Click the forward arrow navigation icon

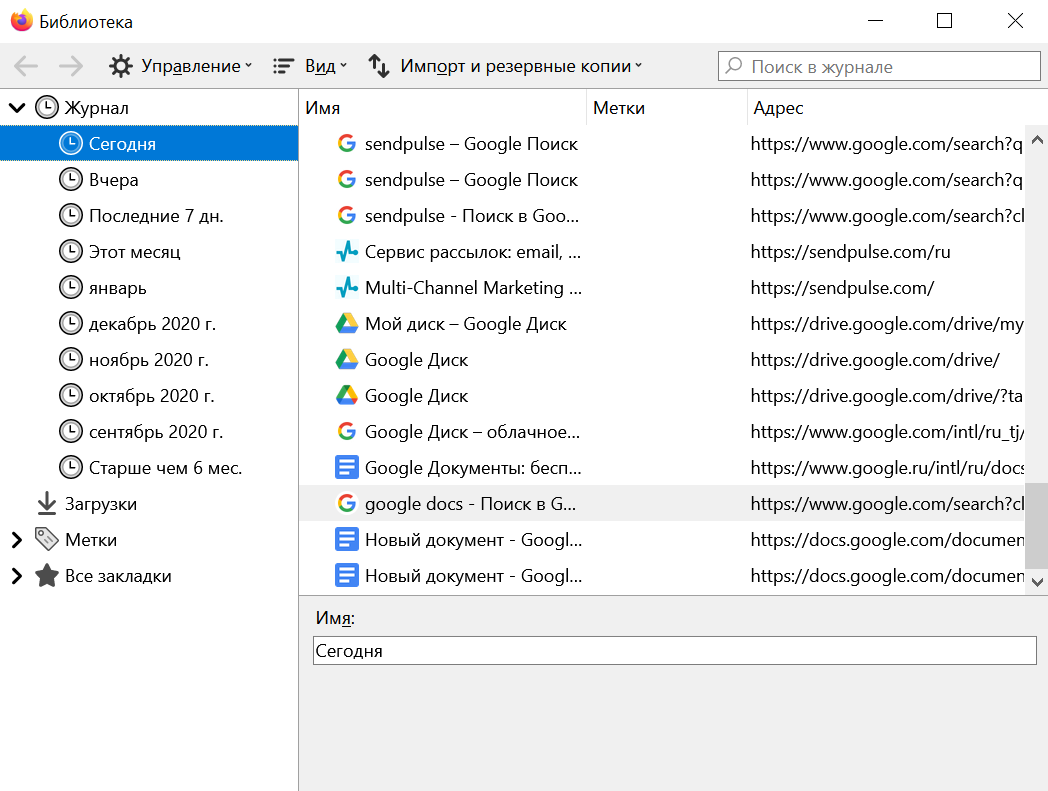(71, 66)
